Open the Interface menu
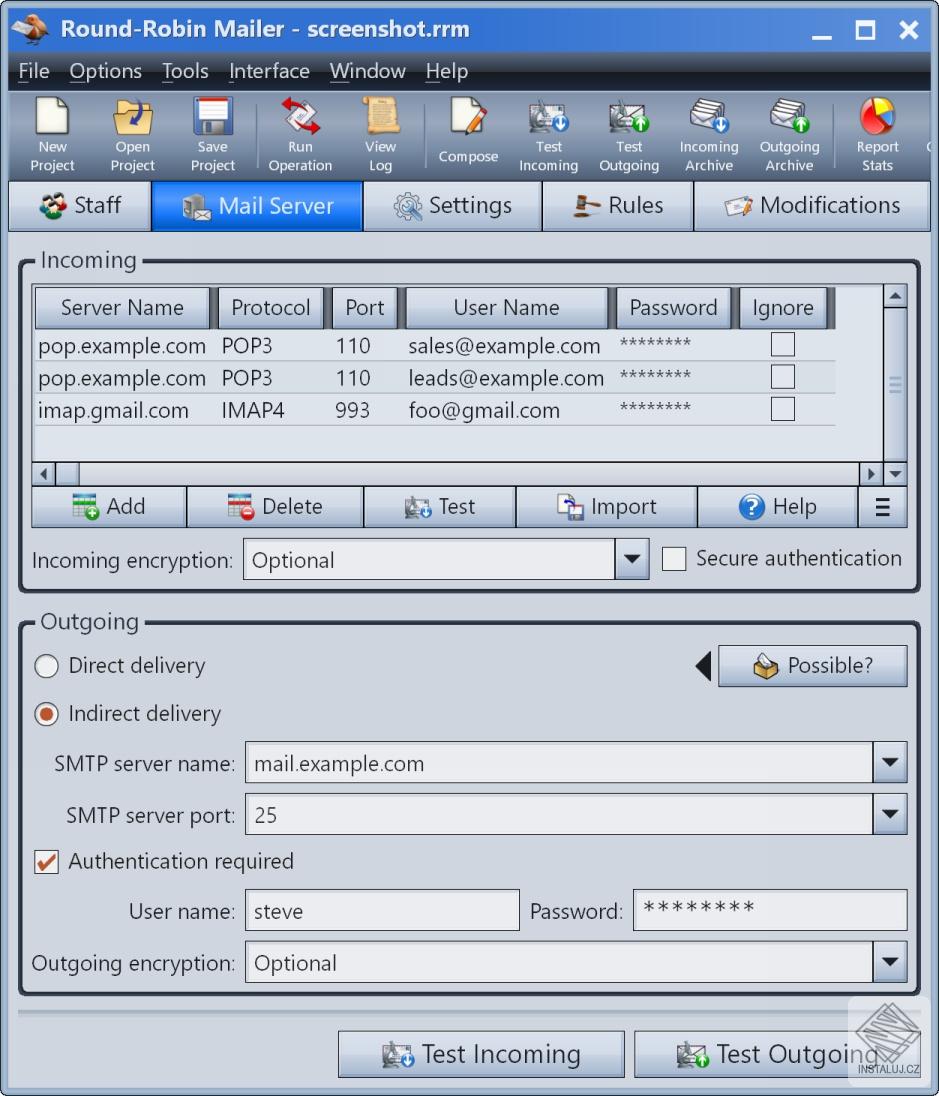939x1096 pixels. point(269,71)
